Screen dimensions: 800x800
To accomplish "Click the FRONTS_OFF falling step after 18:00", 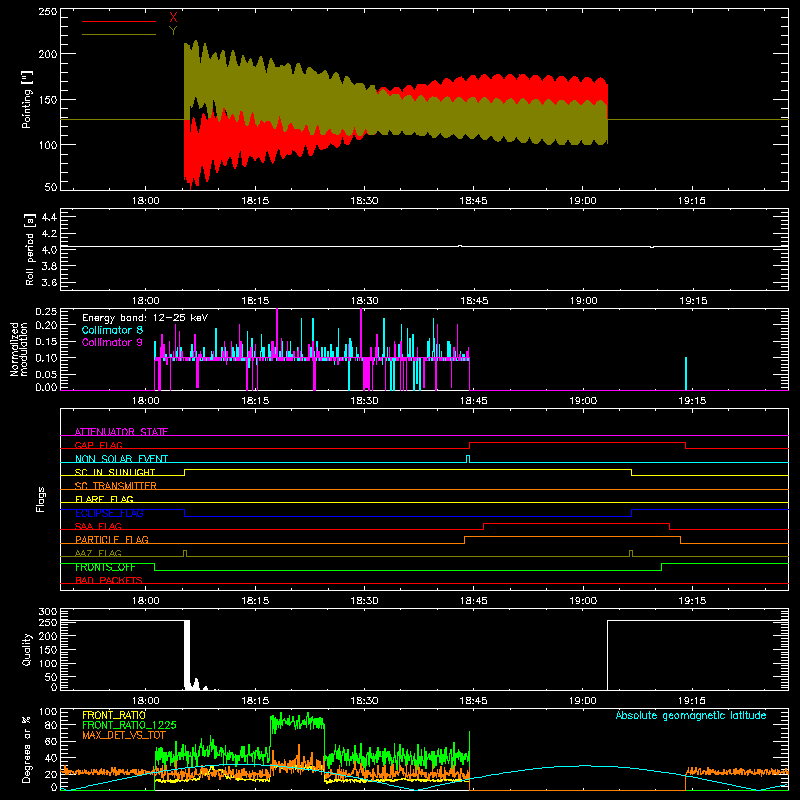I will point(155,567).
